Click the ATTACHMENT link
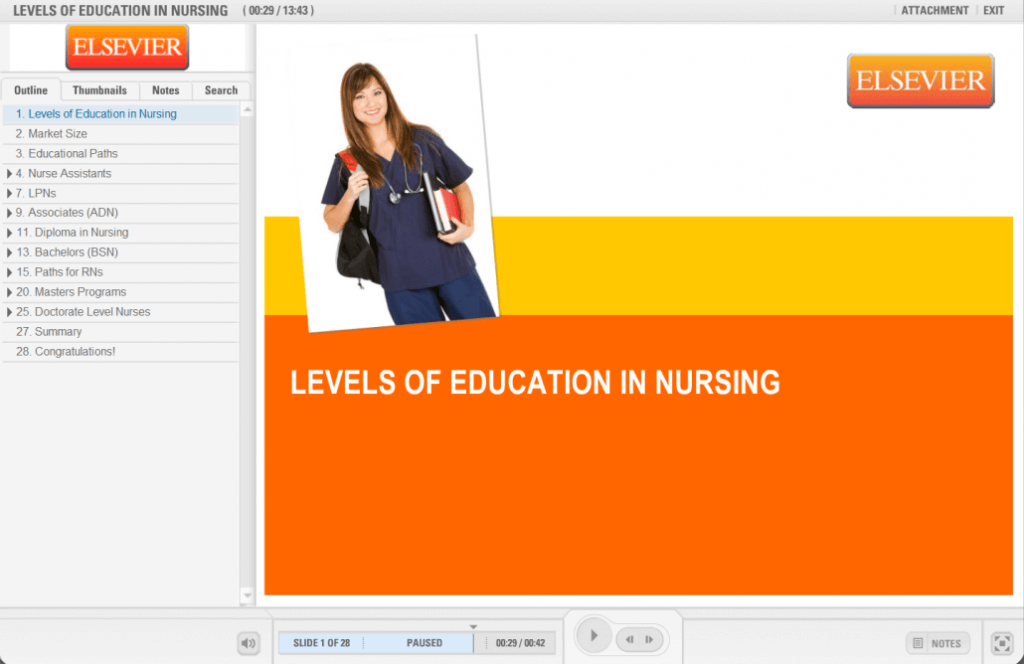The image size is (1024, 664). click(935, 10)
